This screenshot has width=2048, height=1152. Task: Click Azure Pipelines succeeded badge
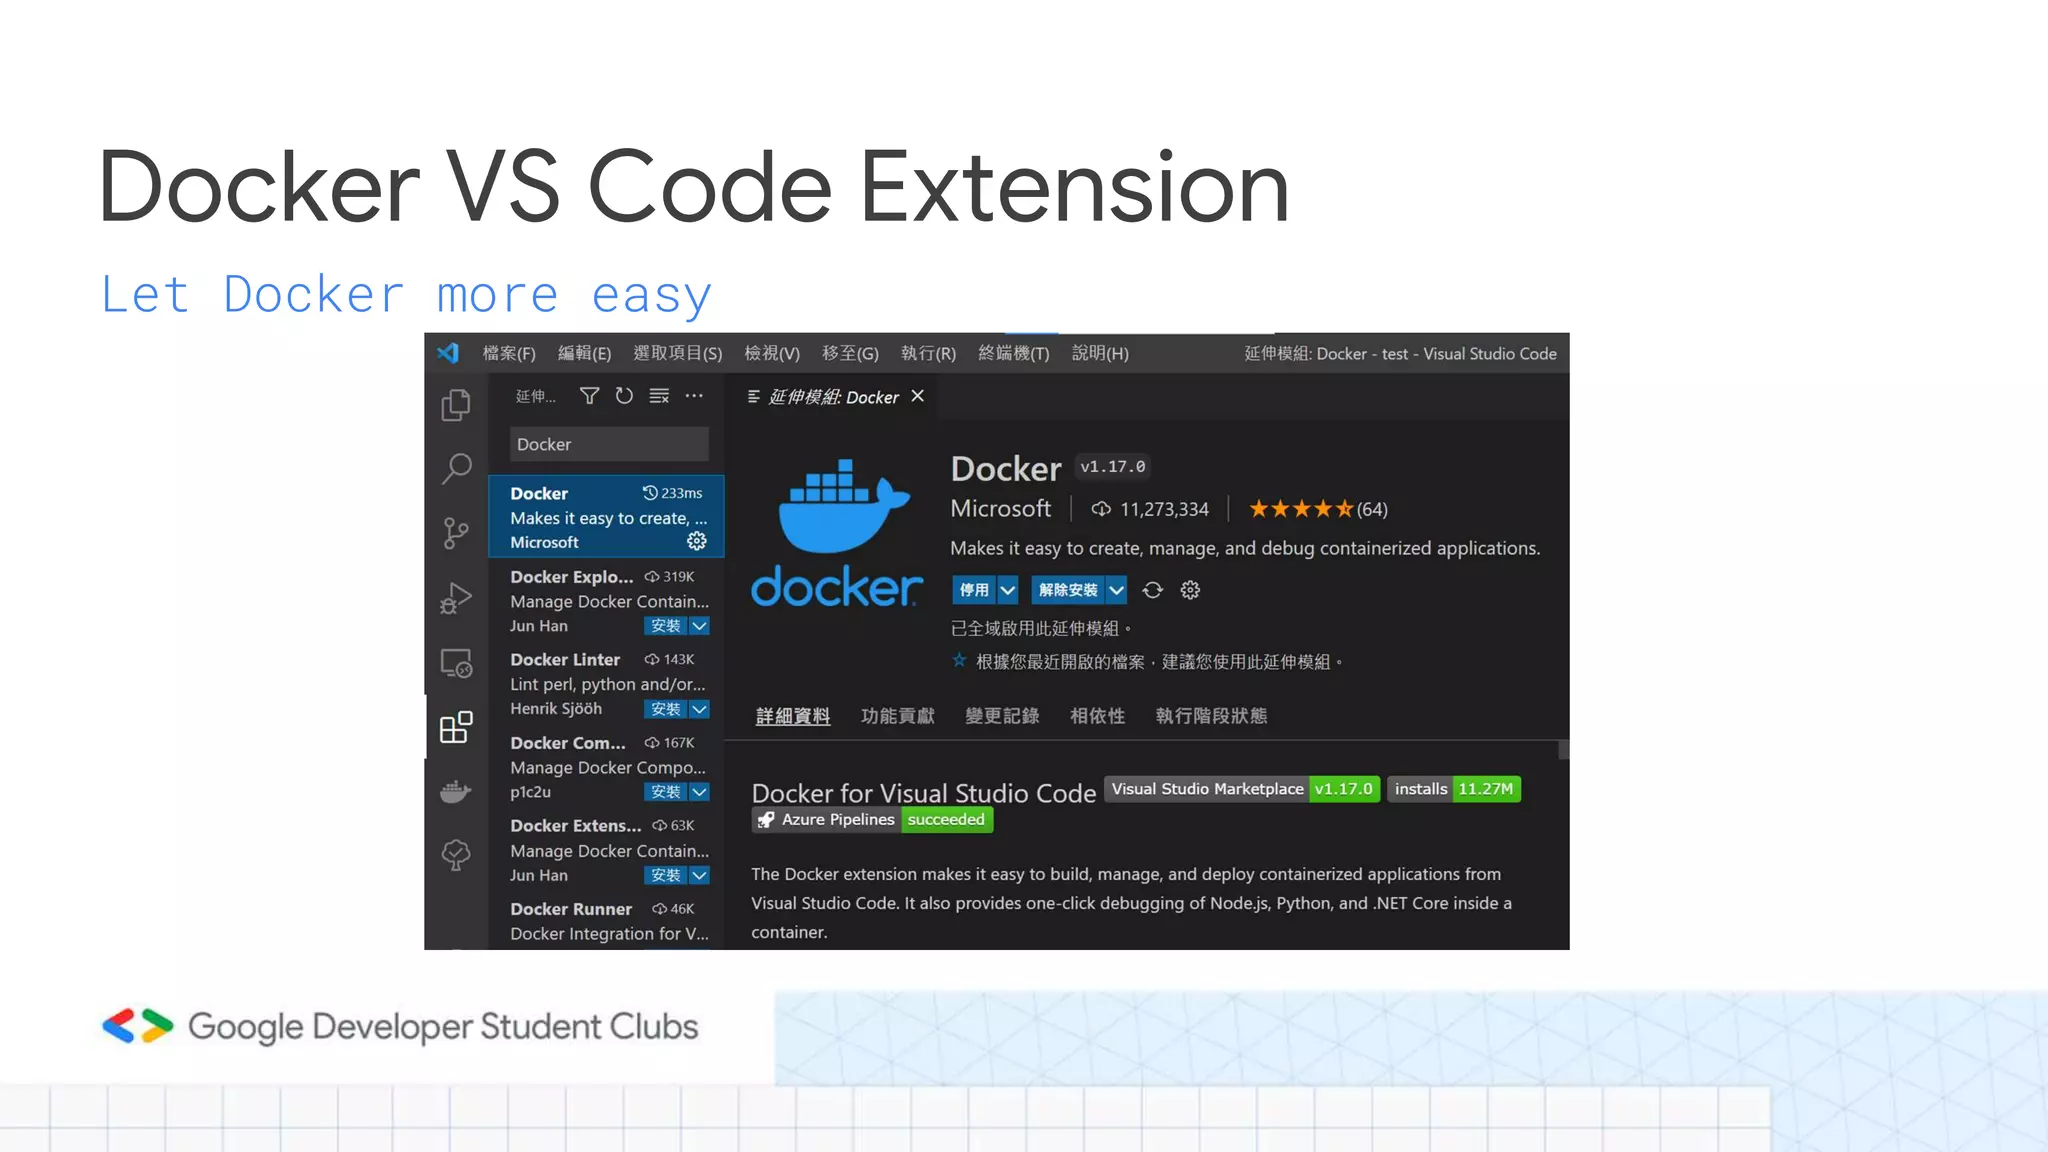872,820
